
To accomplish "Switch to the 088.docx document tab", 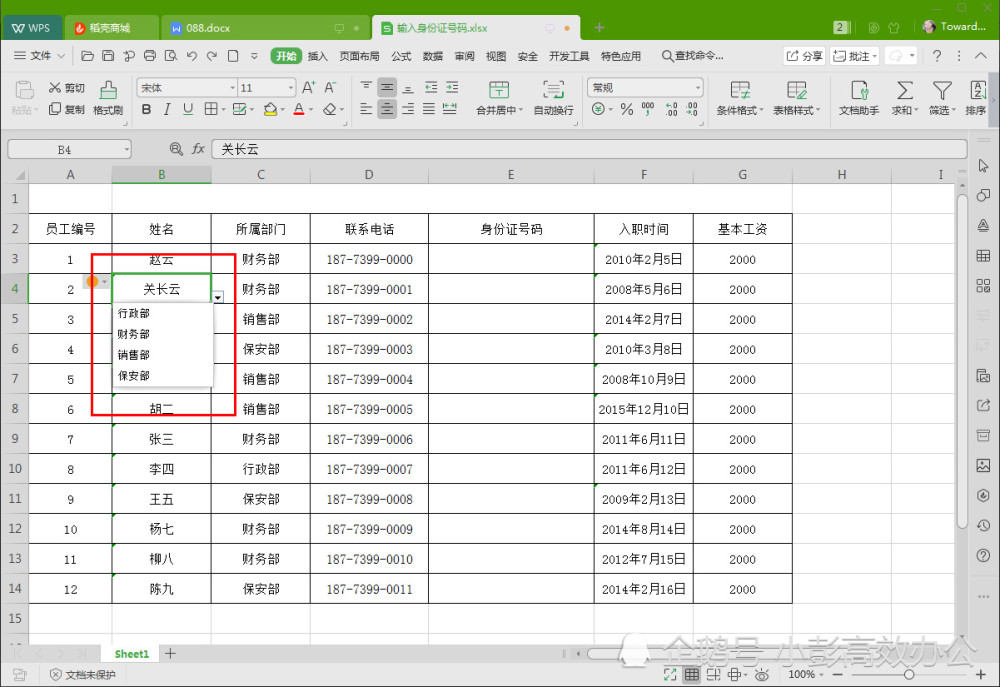I will pyautogui.click(x=265, y=28).
